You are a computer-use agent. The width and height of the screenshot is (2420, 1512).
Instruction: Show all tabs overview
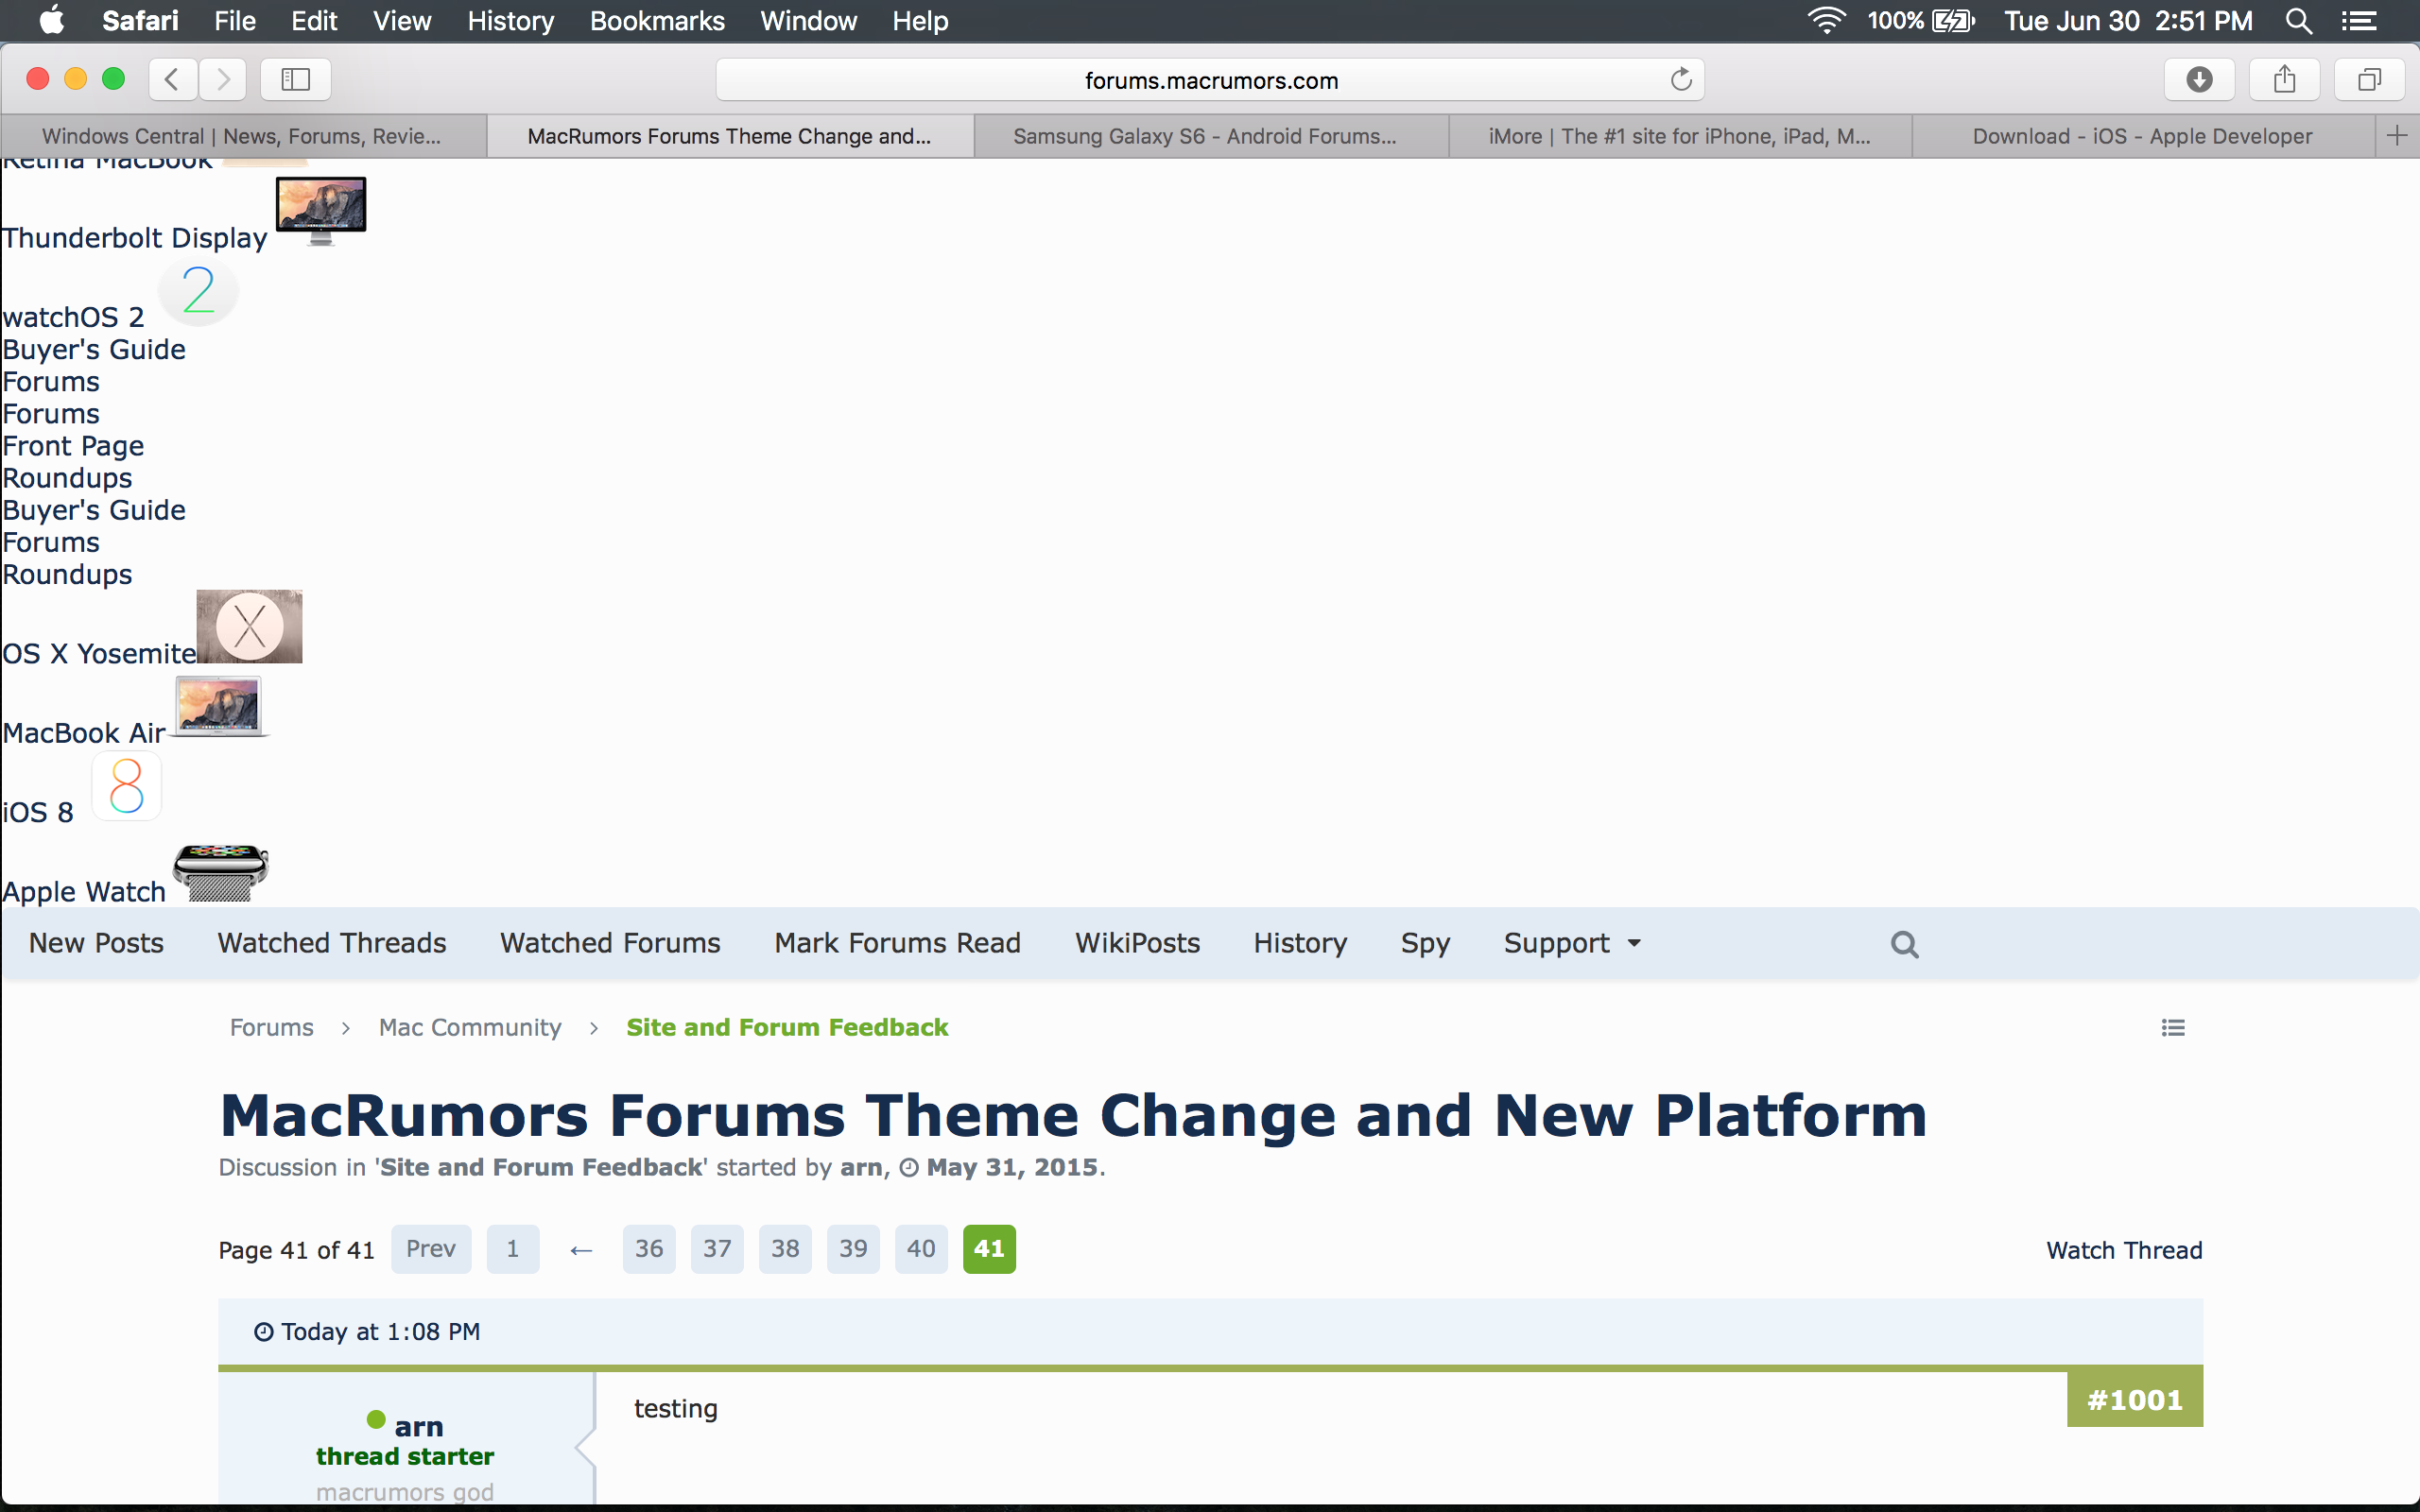click(x=2369, y=79)
